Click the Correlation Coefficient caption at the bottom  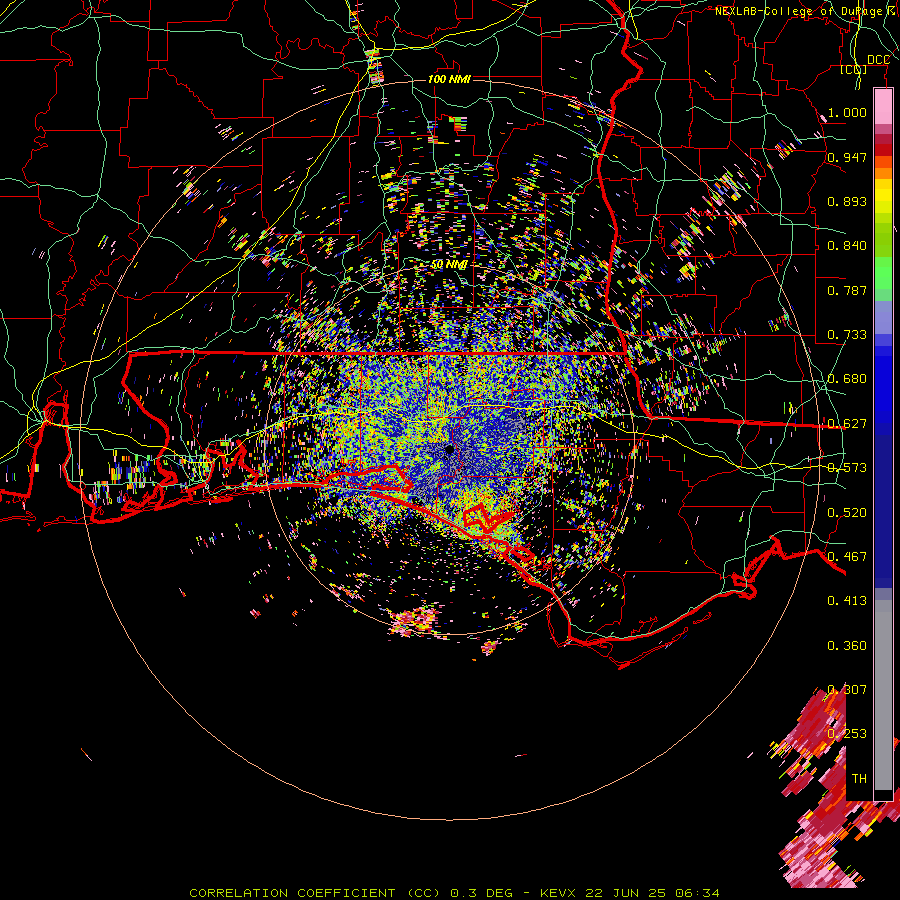(x=454, y=893)
